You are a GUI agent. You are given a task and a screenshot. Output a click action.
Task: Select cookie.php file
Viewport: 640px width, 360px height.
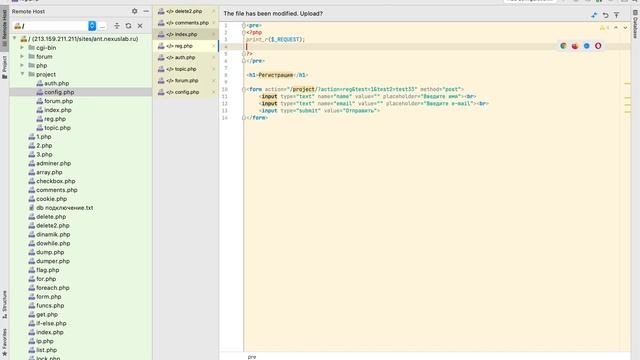(x=48, y=199)
